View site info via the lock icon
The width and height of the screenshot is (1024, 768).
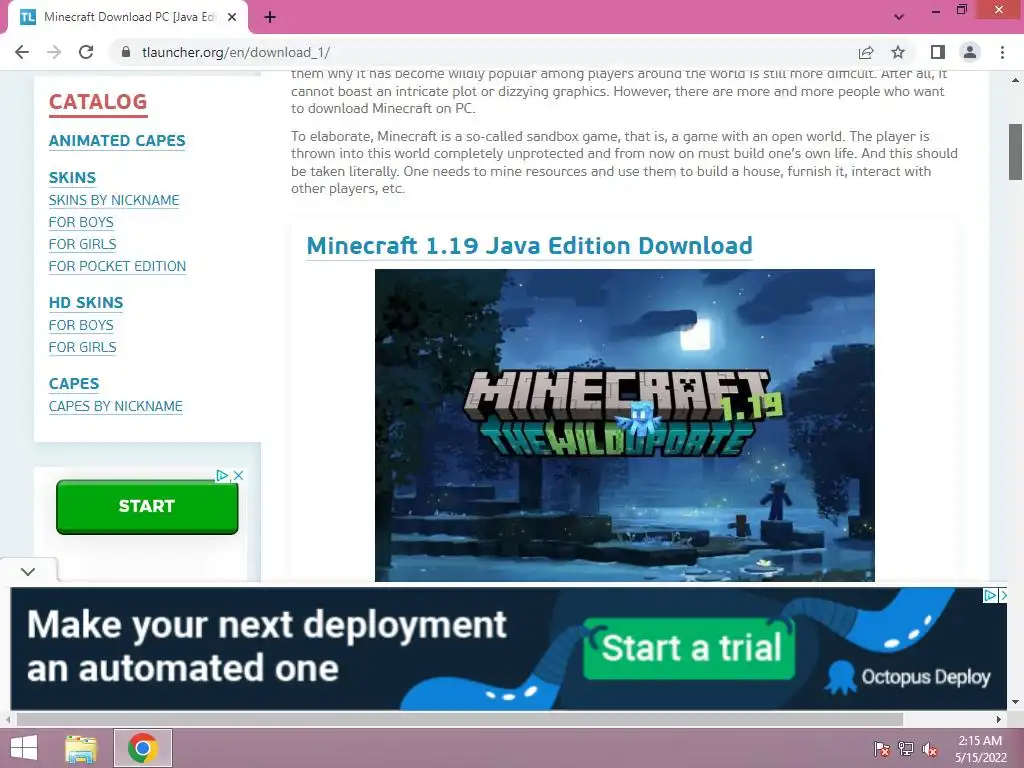(126, 52)
